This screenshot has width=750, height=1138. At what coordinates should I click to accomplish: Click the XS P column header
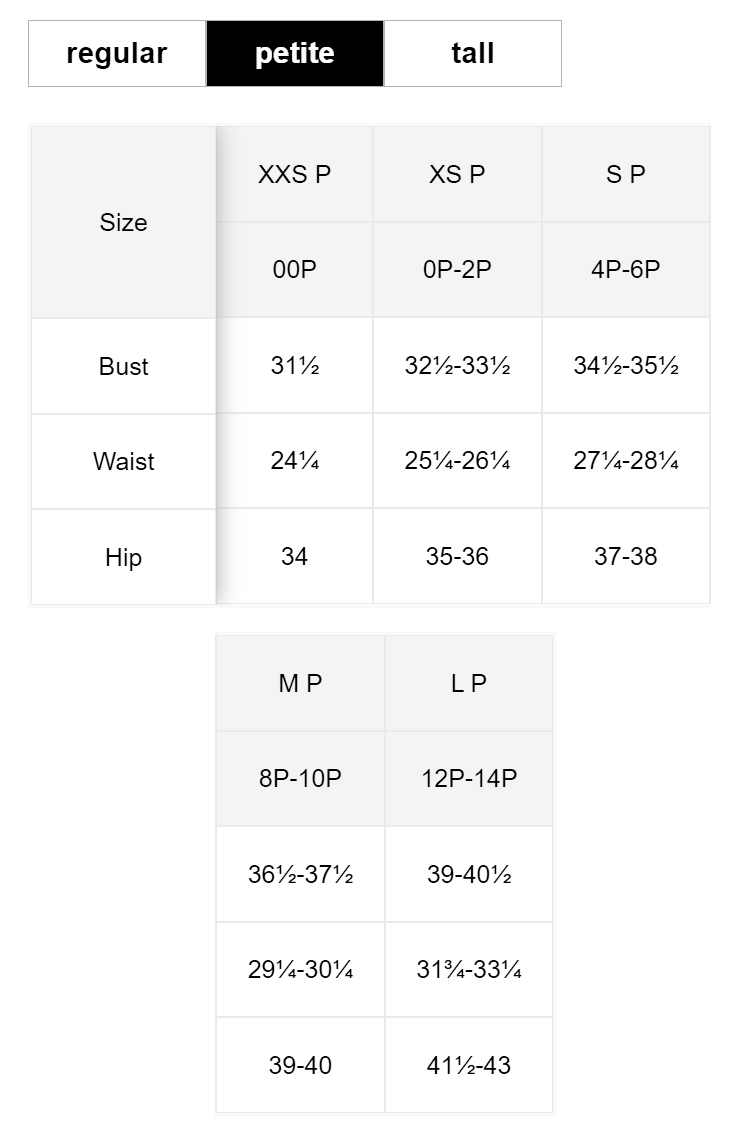coord(457,175)
